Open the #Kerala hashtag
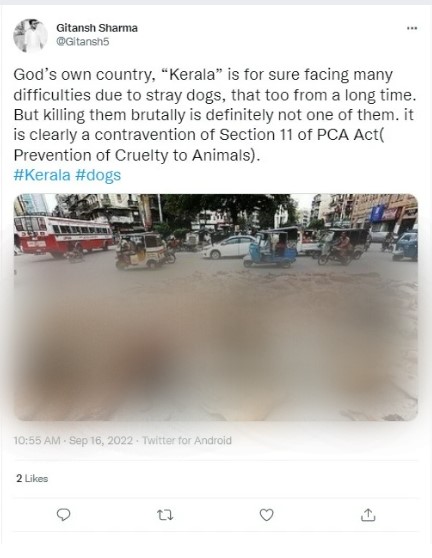 [x=42, y=175]
